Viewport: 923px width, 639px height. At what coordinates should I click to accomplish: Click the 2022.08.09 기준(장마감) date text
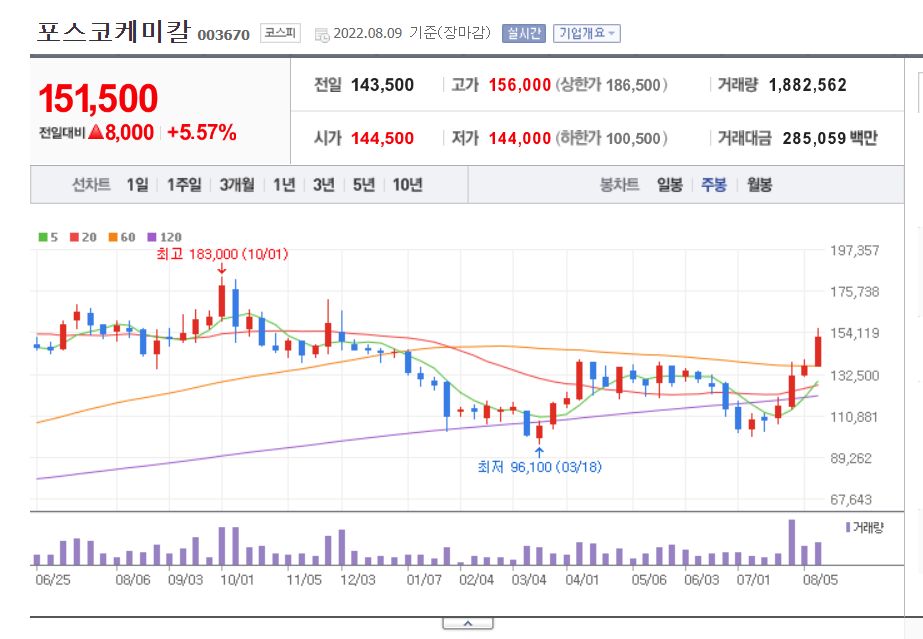click(412, 33)
